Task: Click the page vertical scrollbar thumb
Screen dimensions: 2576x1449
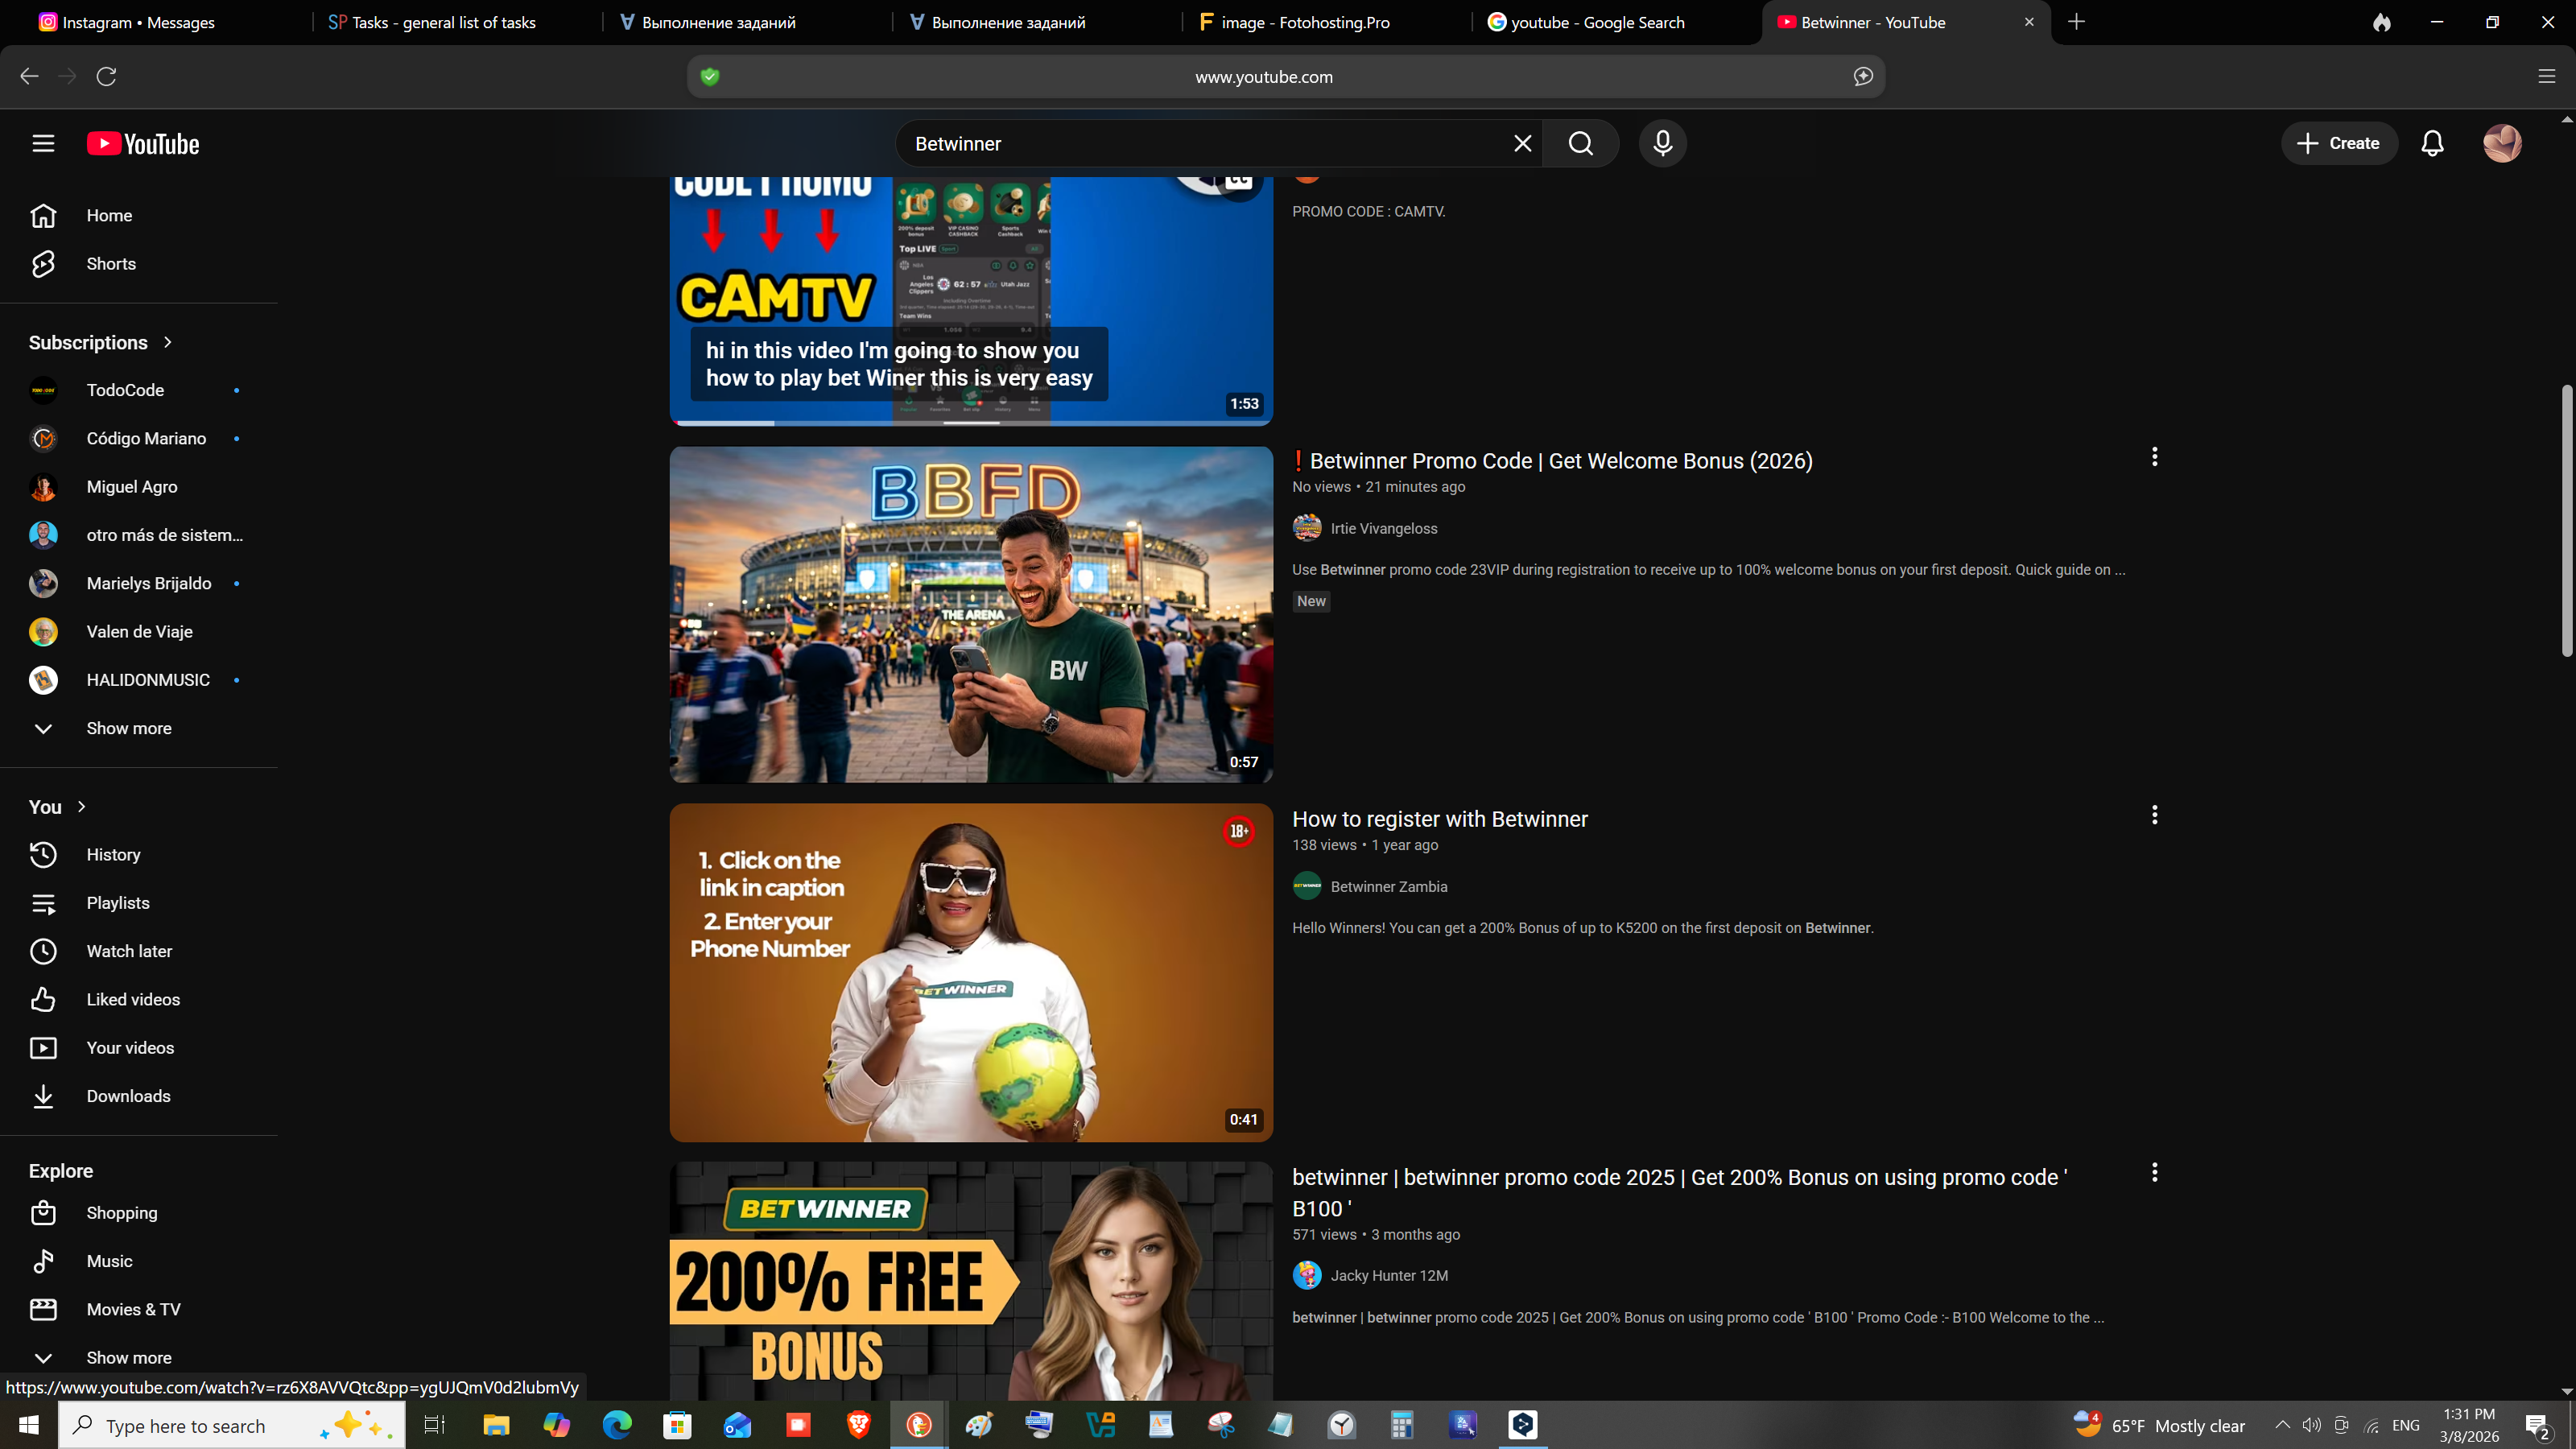Action: point(2566,520)
